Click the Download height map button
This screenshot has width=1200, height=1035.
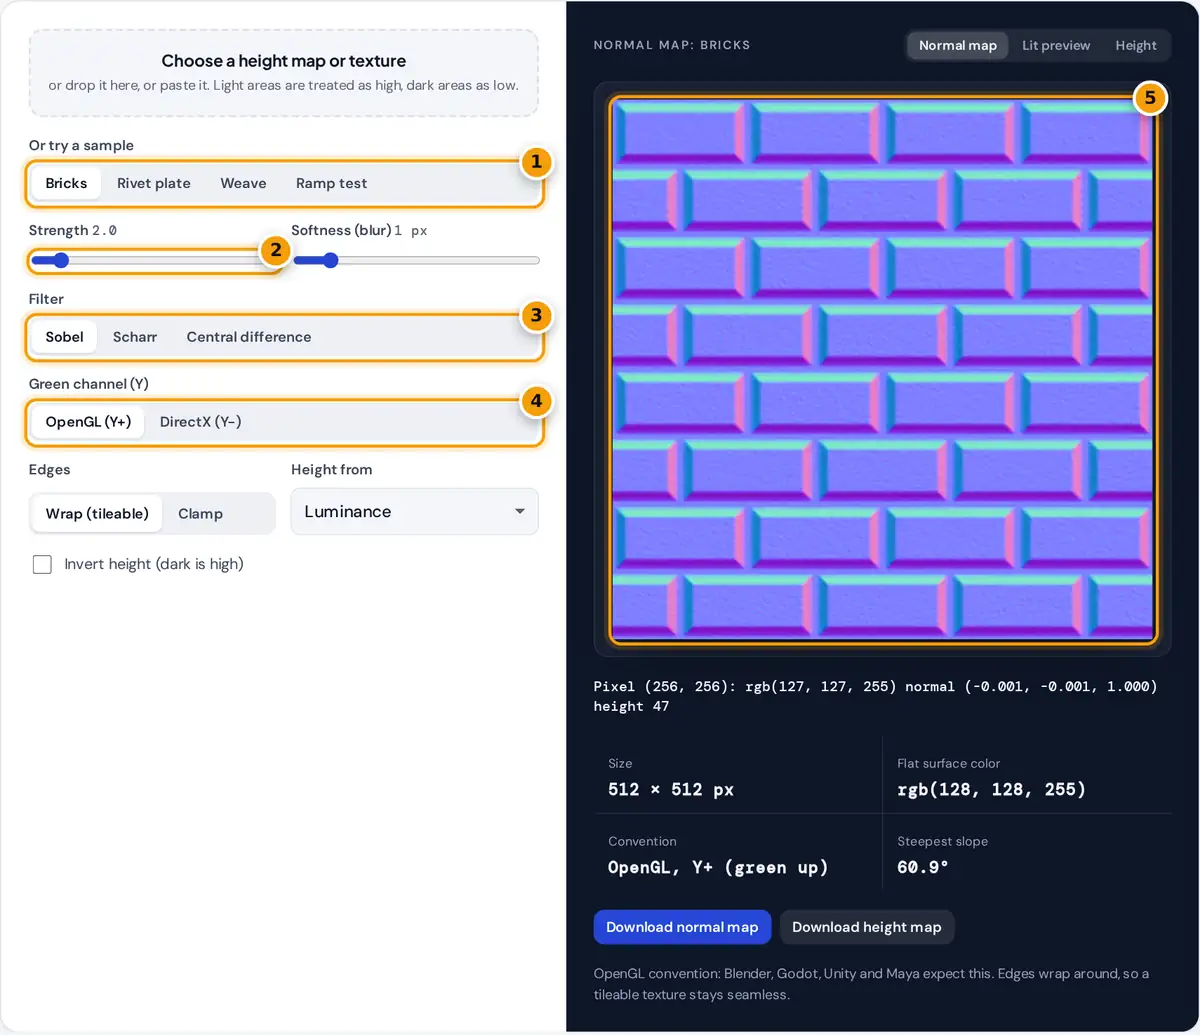pyautogui.click(x=867, y=927)
